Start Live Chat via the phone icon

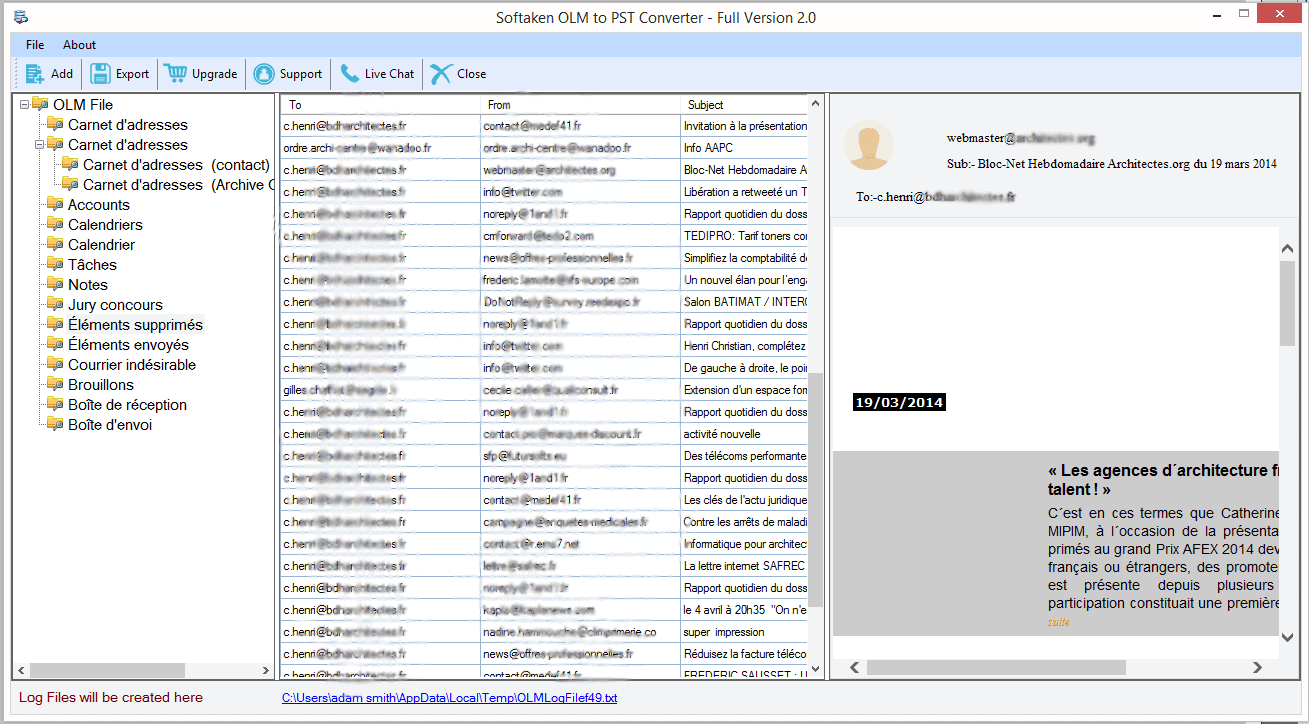click(x=349, y=73)
